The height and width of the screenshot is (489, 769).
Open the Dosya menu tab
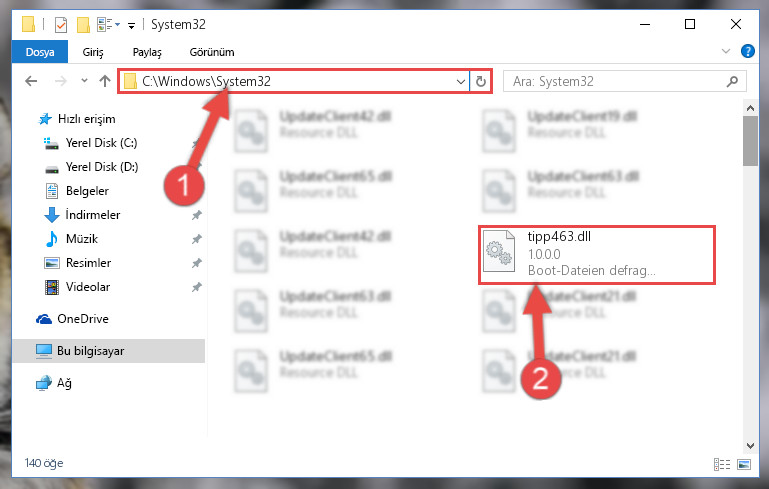[x=40, y=52]
